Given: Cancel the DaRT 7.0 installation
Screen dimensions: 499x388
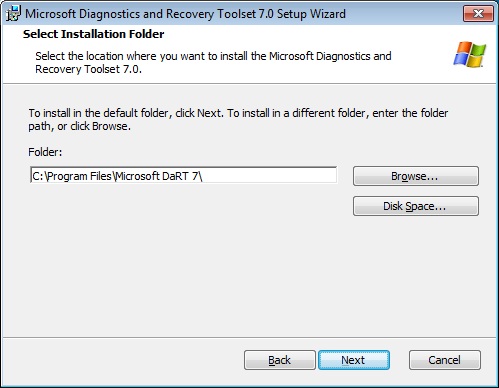Looking at the screenshot, I should 445,360.
